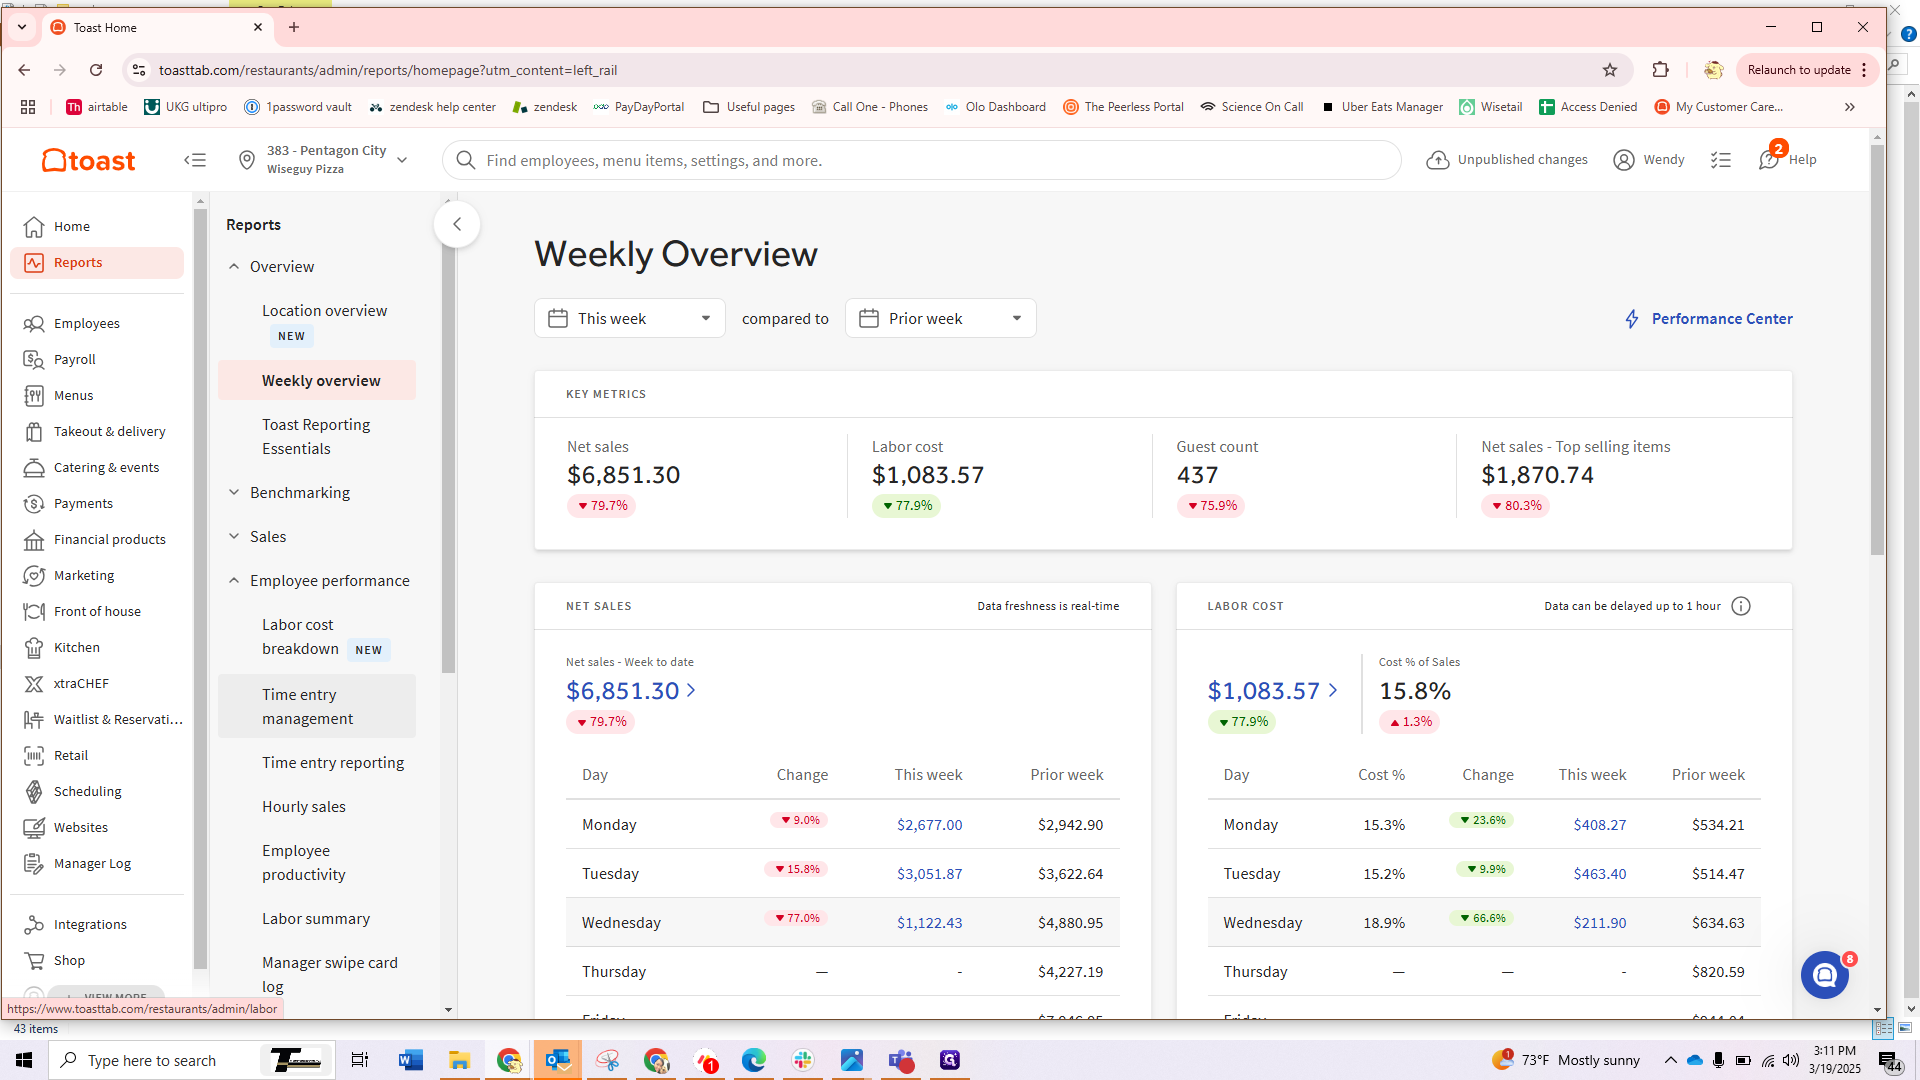1920x1080 pixels.
Task: Open Home in left navigation
Action: click(x=97, y=227)
